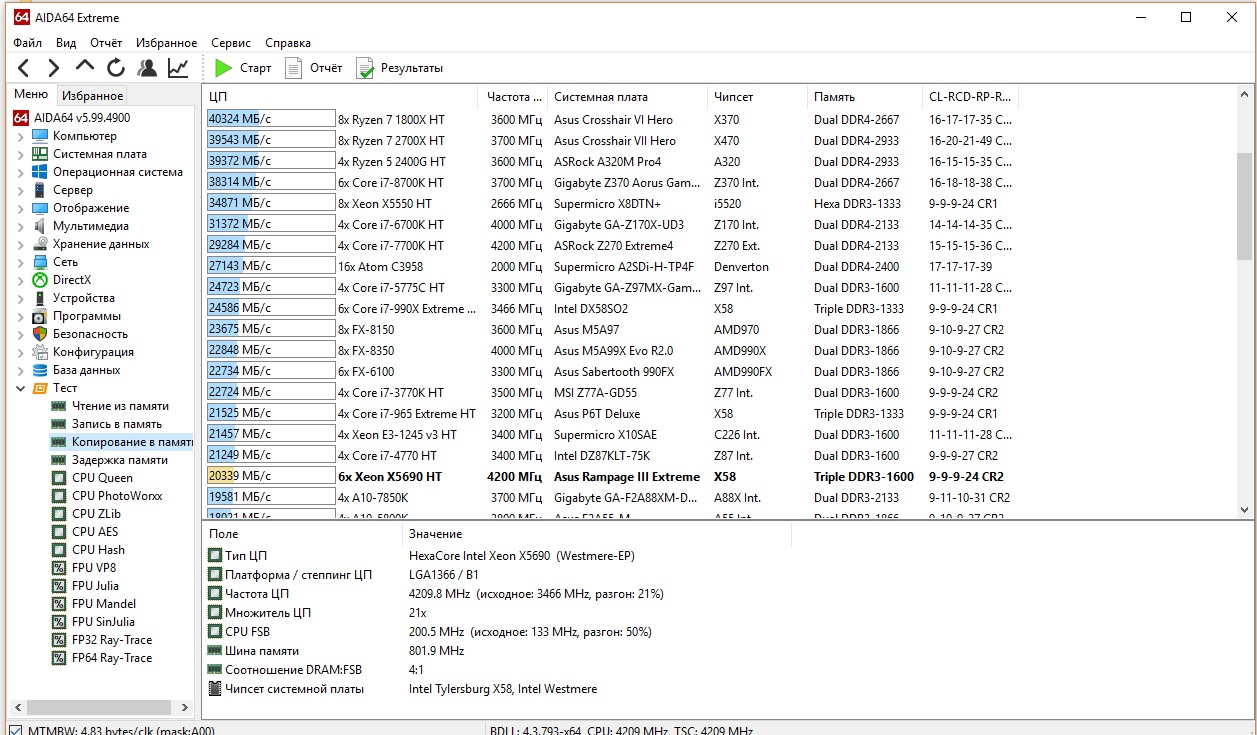Click the FPU Mandel test icon
The width and height of the screenshot is (1257, 735).
tap(59, 604)
